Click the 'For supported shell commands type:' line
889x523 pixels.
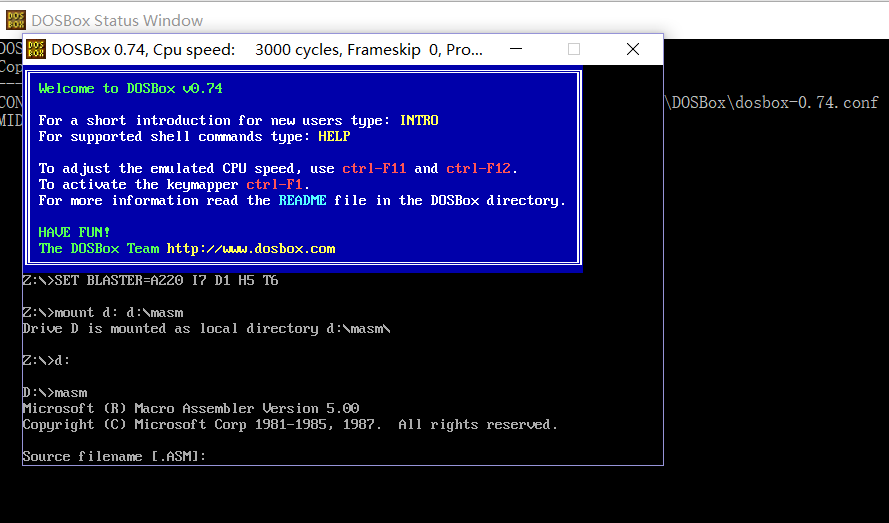coord(194,136)
